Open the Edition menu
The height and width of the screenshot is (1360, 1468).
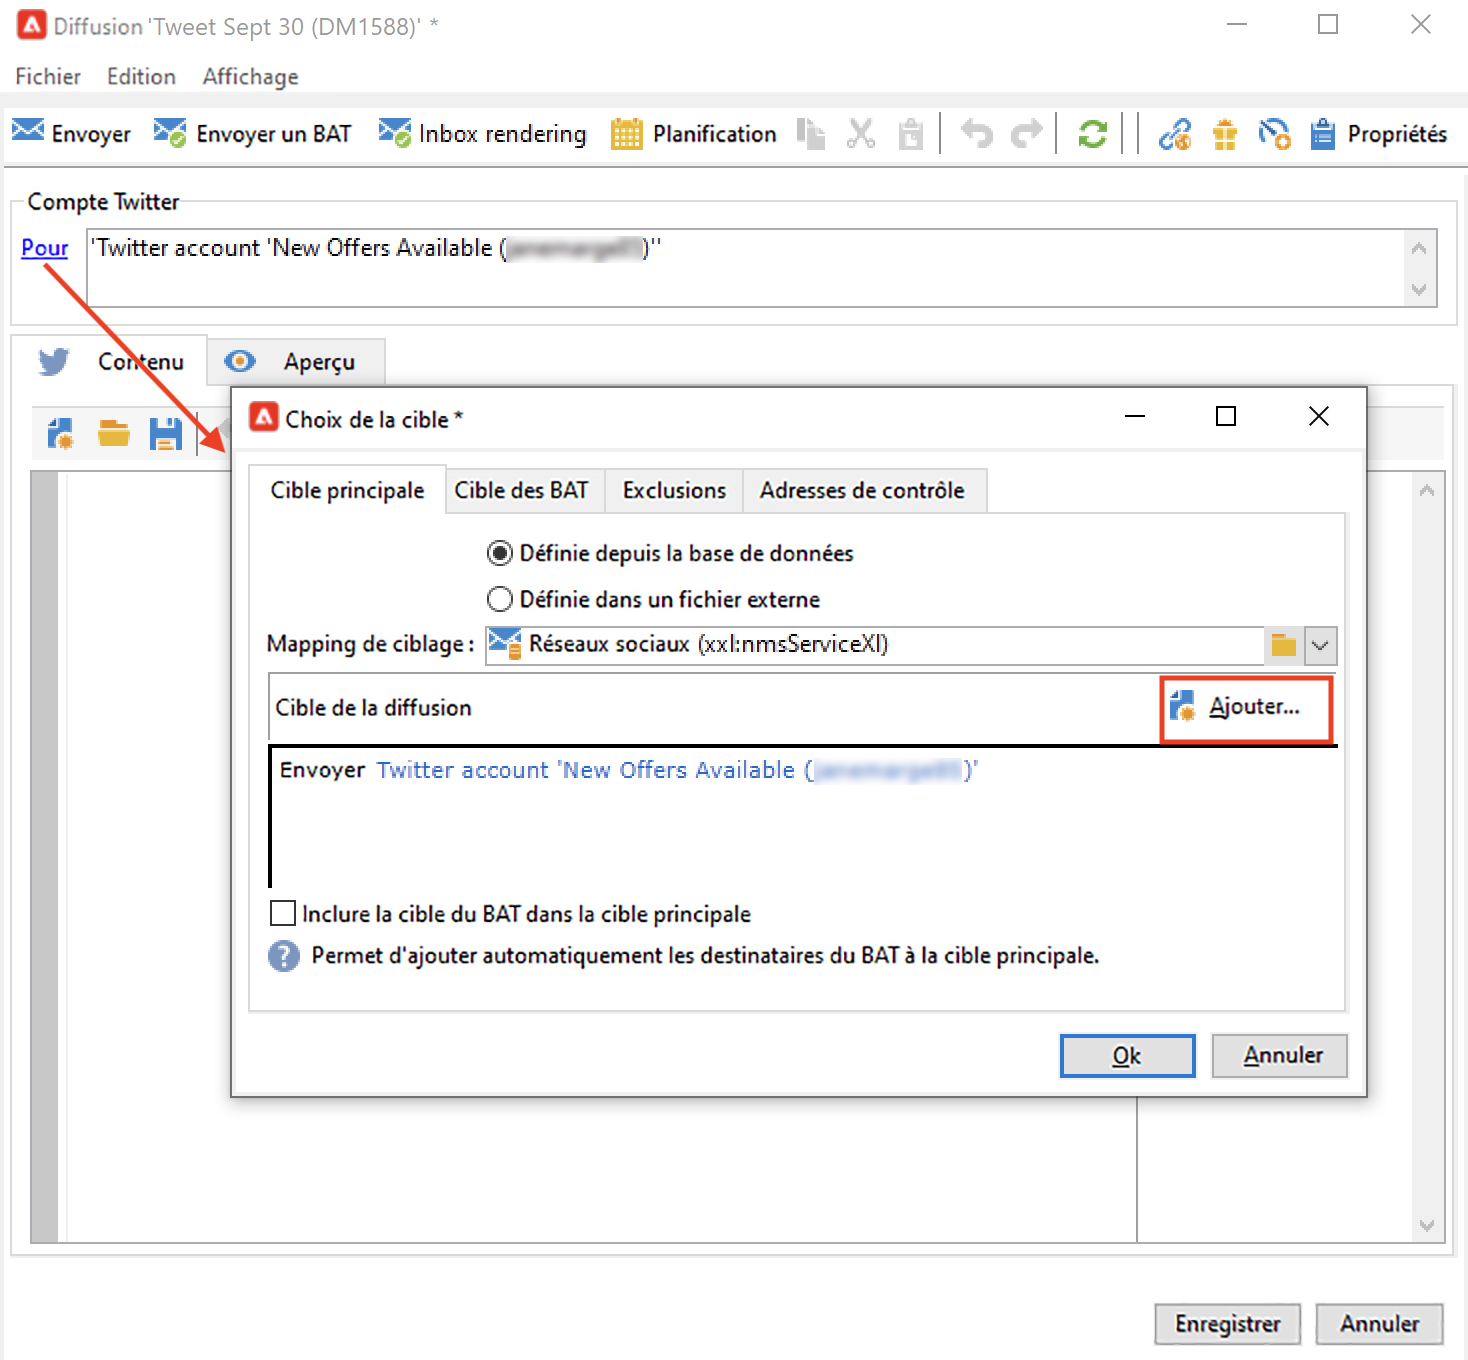coord(141,76)
